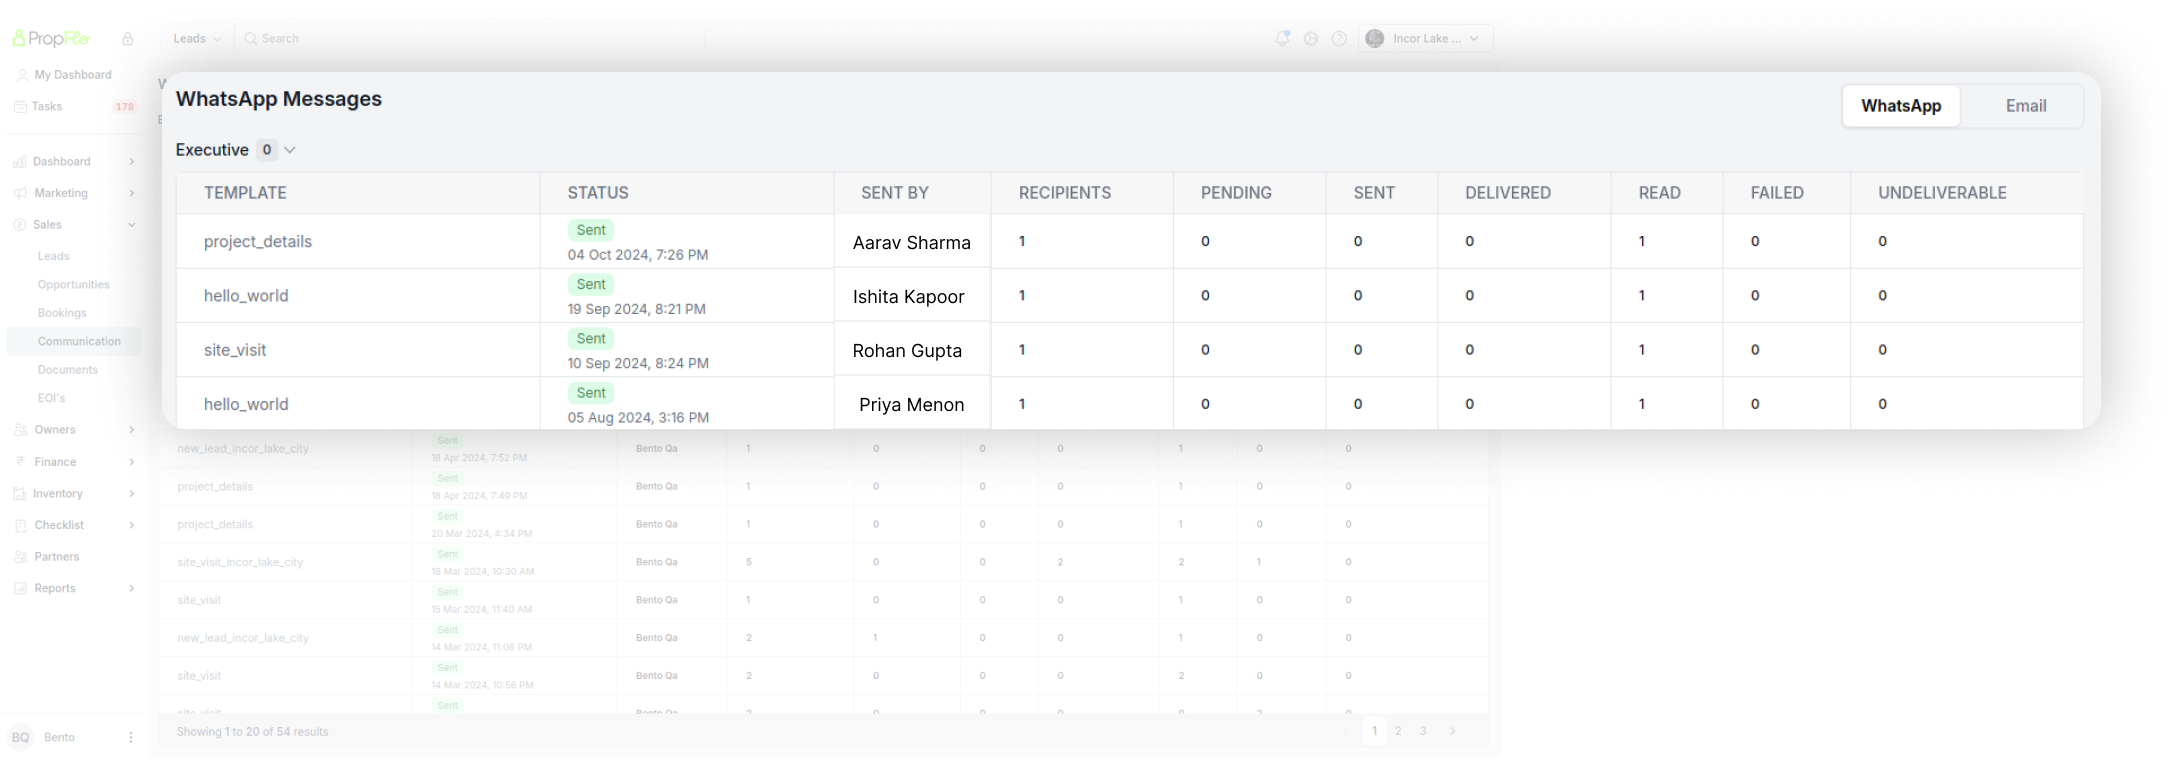Expand the Checklist sidebar chevron
Image resolution: width=2174 pixels, height=761 pixels.
pos(131,525)
